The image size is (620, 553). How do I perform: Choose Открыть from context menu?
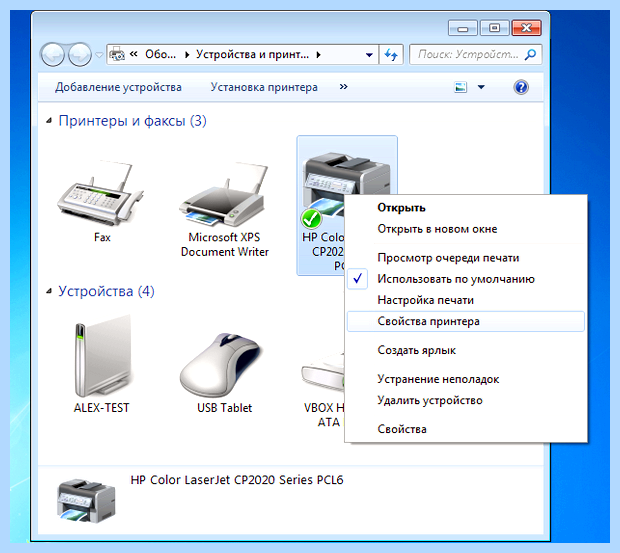coord(466,208)
